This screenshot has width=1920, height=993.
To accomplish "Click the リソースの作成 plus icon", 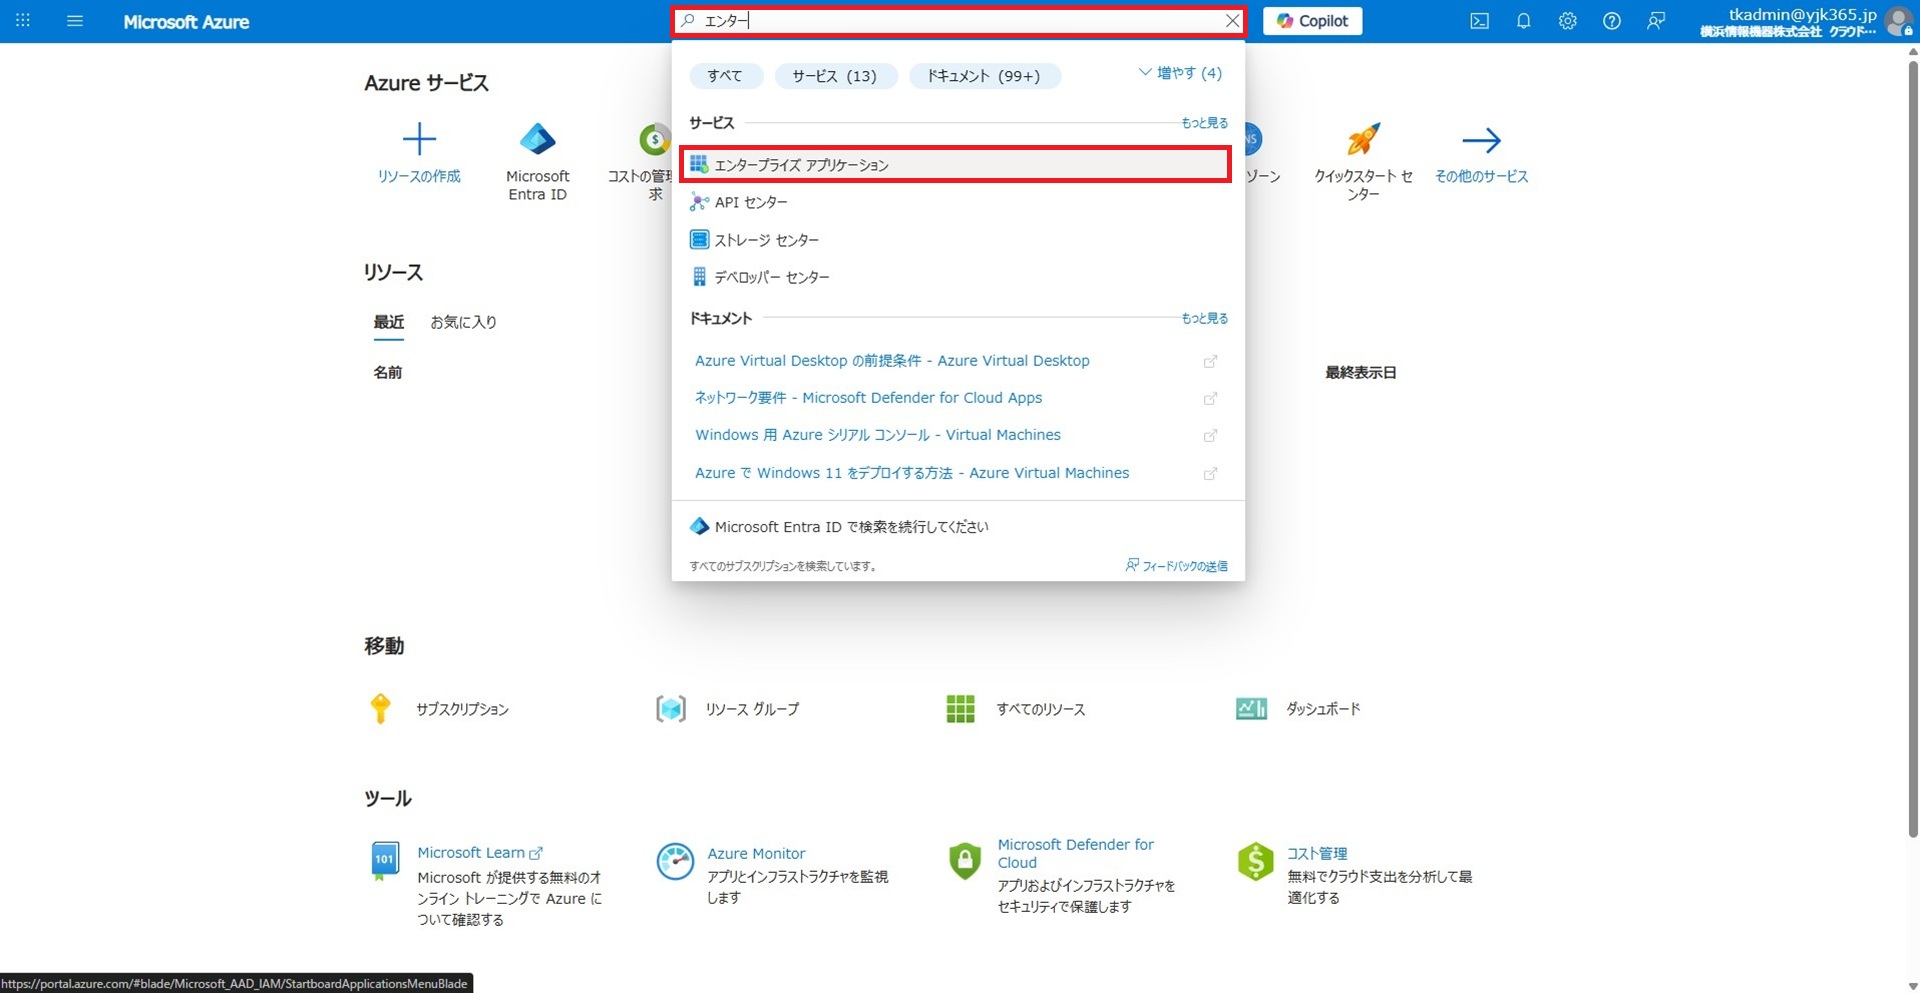I will pos(419,139).
